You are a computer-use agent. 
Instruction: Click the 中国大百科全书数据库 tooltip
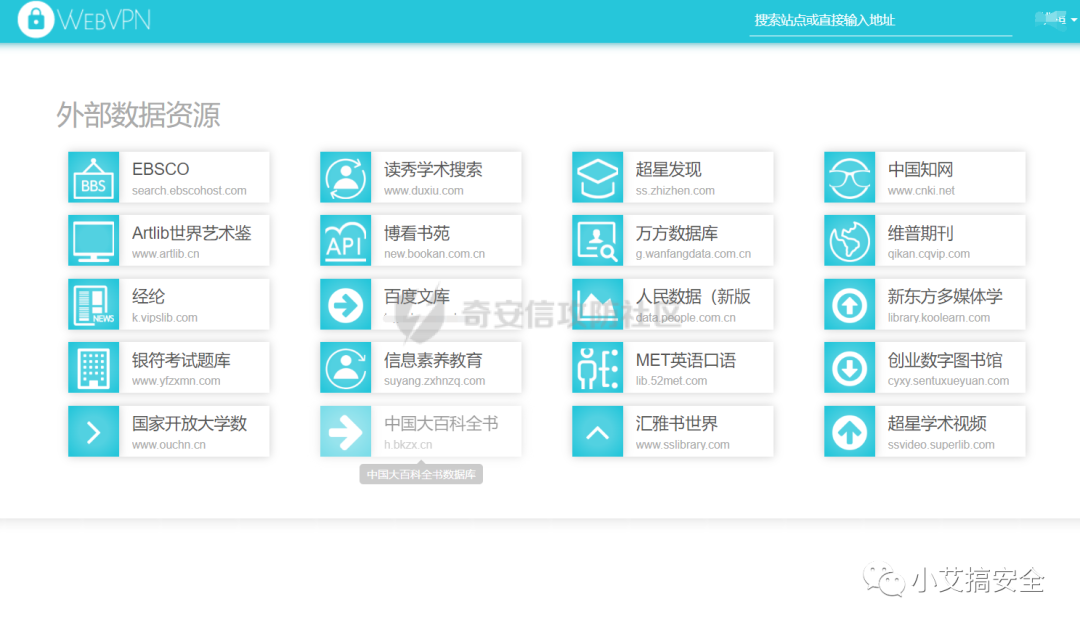coord(421,474)
